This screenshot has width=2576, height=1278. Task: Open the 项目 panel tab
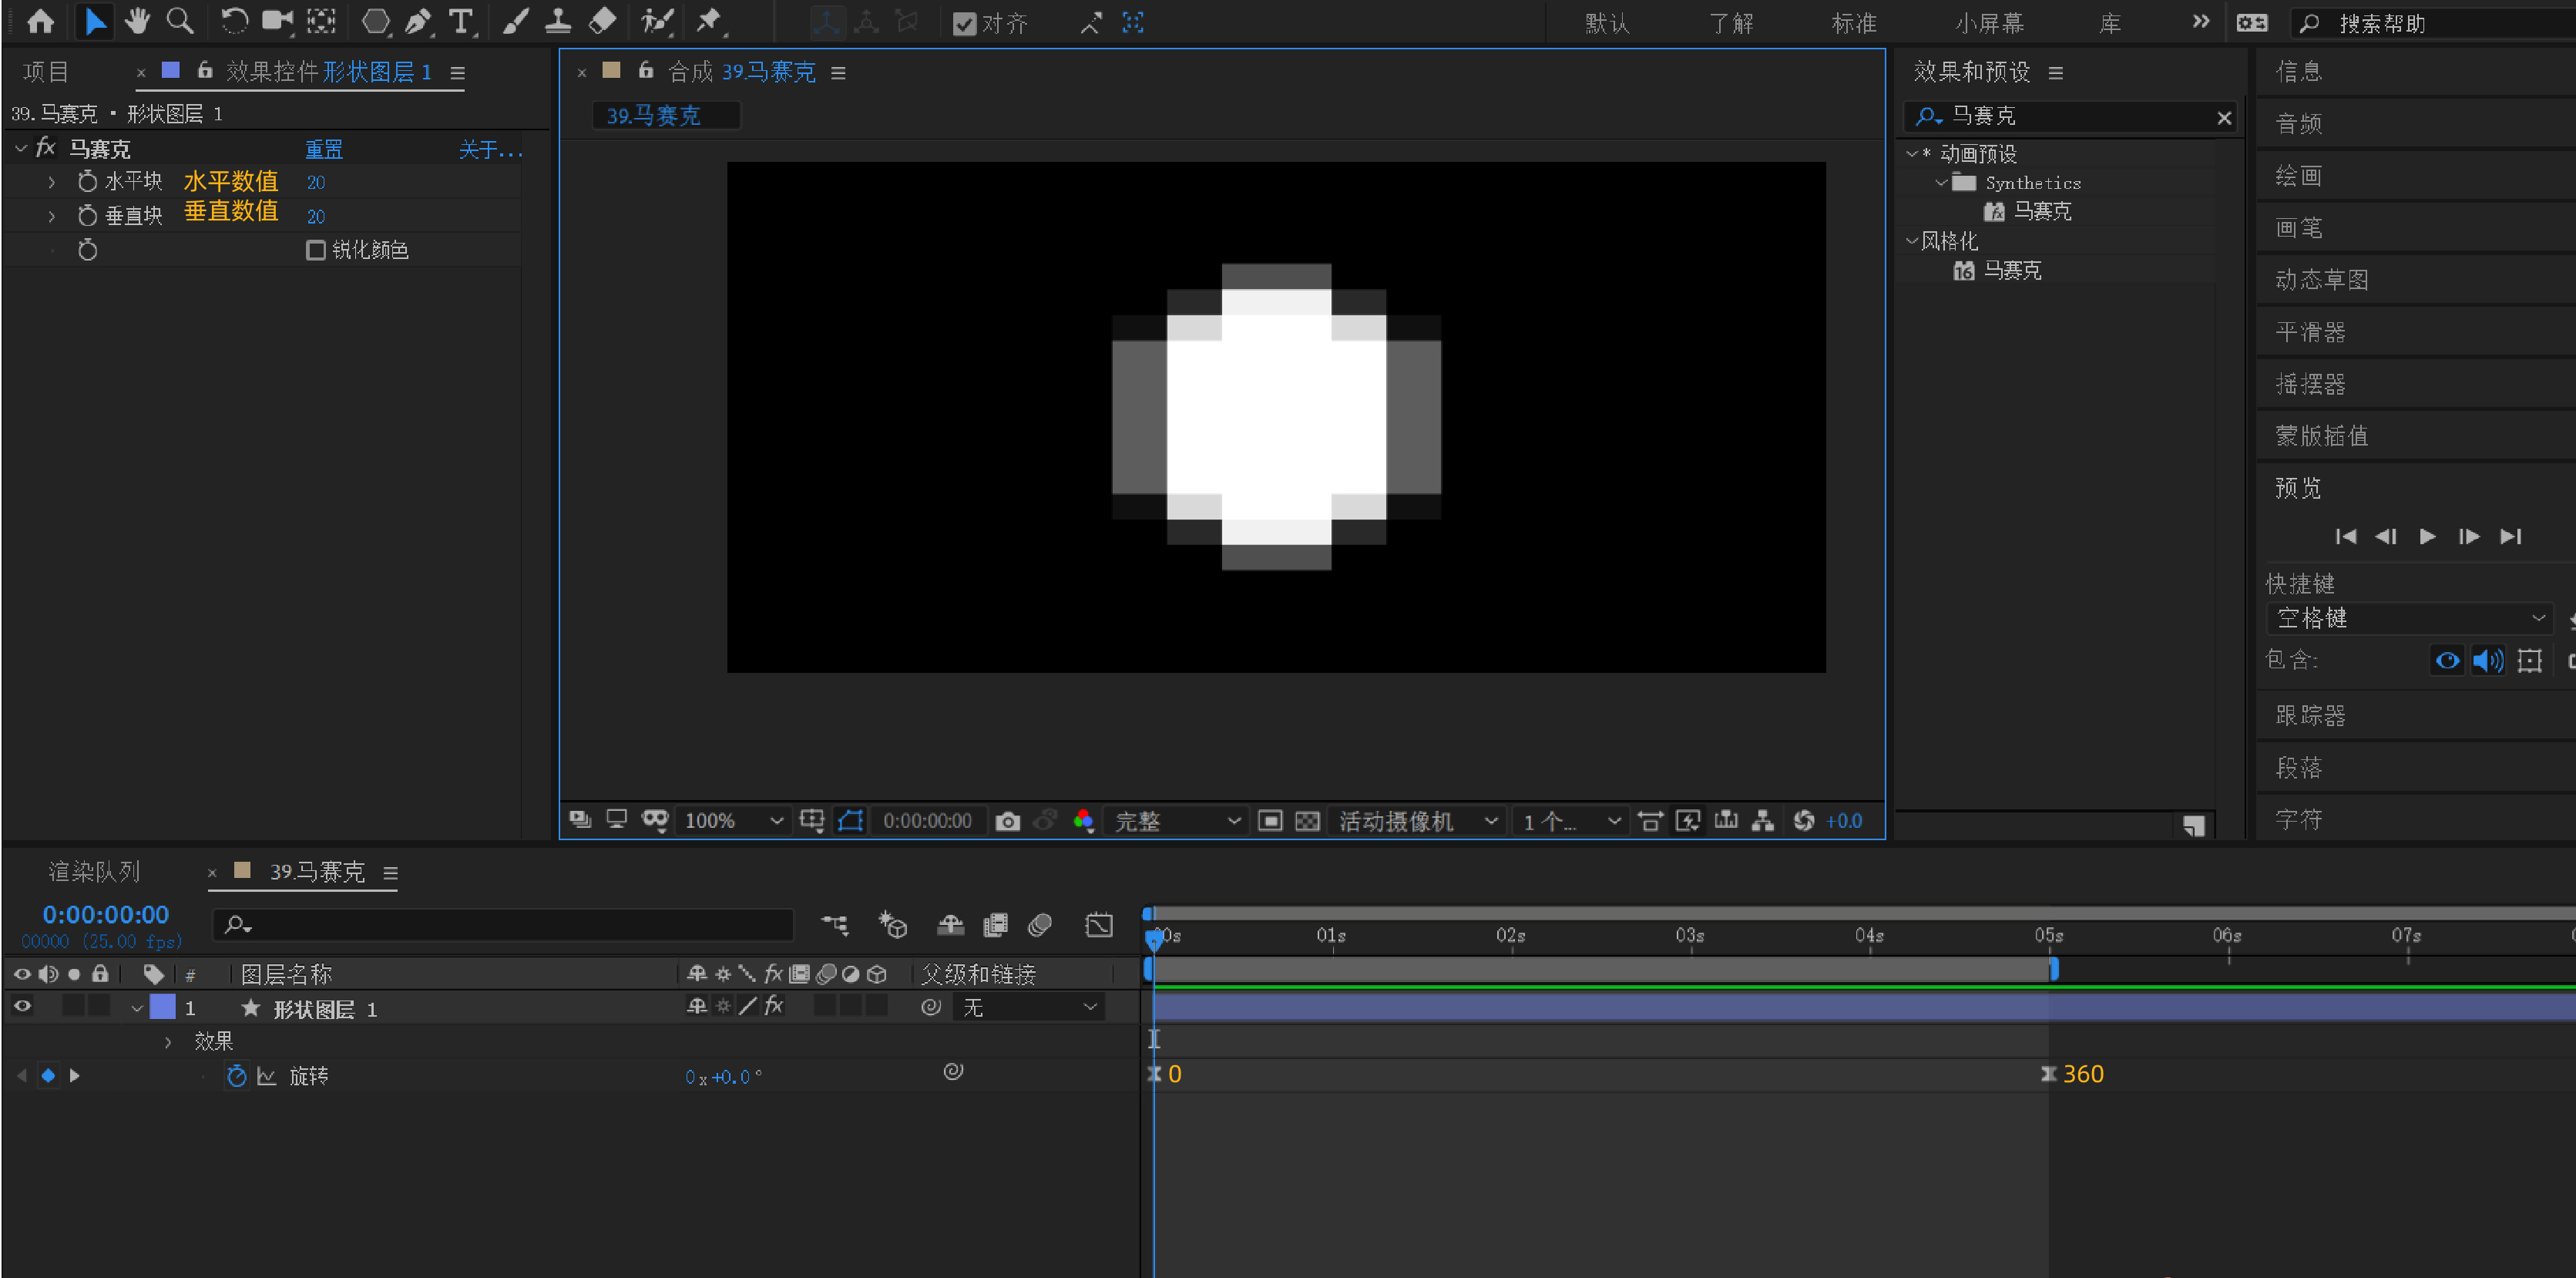[x=46, y=72]
